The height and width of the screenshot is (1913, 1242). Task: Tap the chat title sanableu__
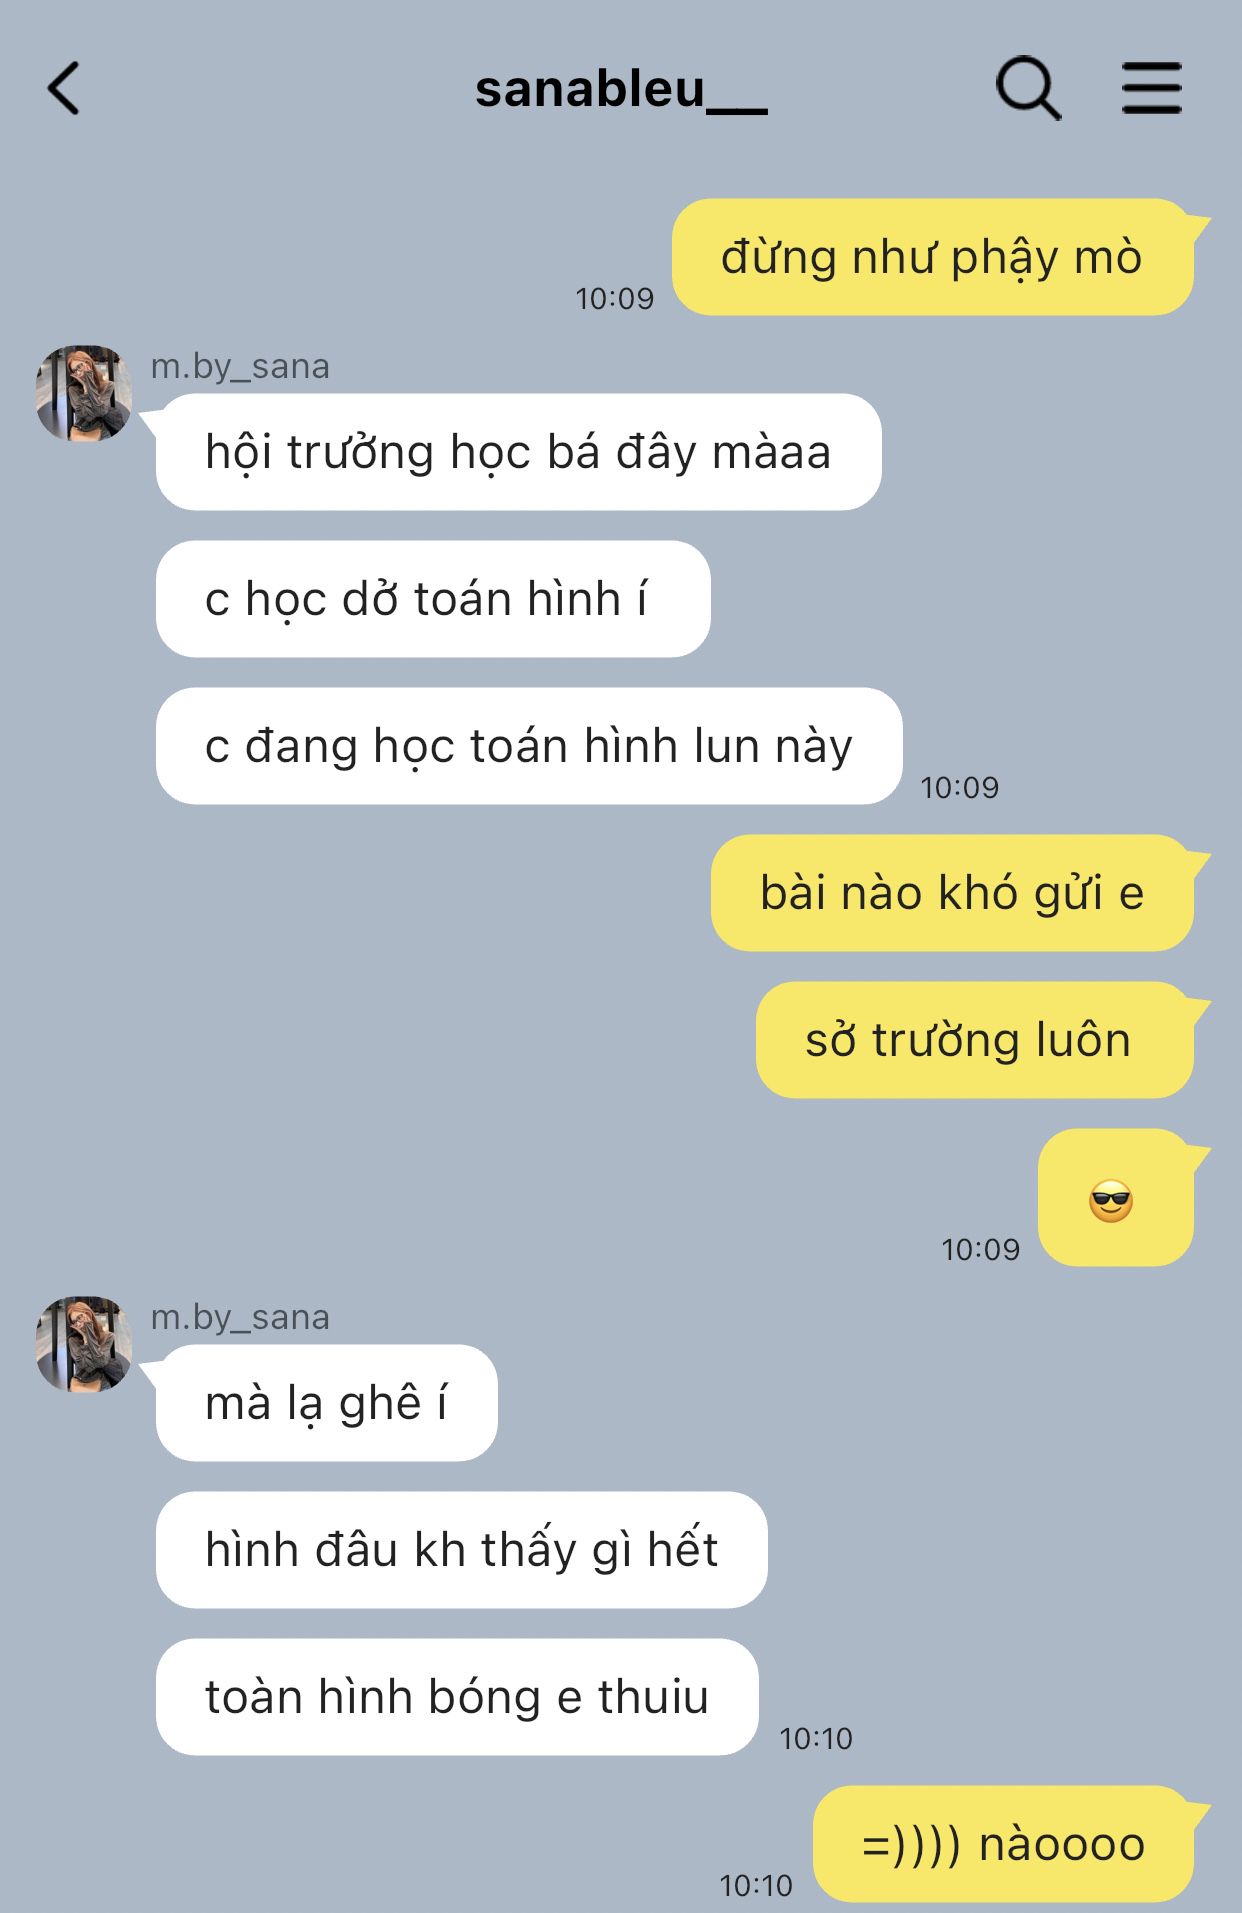[621, 90]
